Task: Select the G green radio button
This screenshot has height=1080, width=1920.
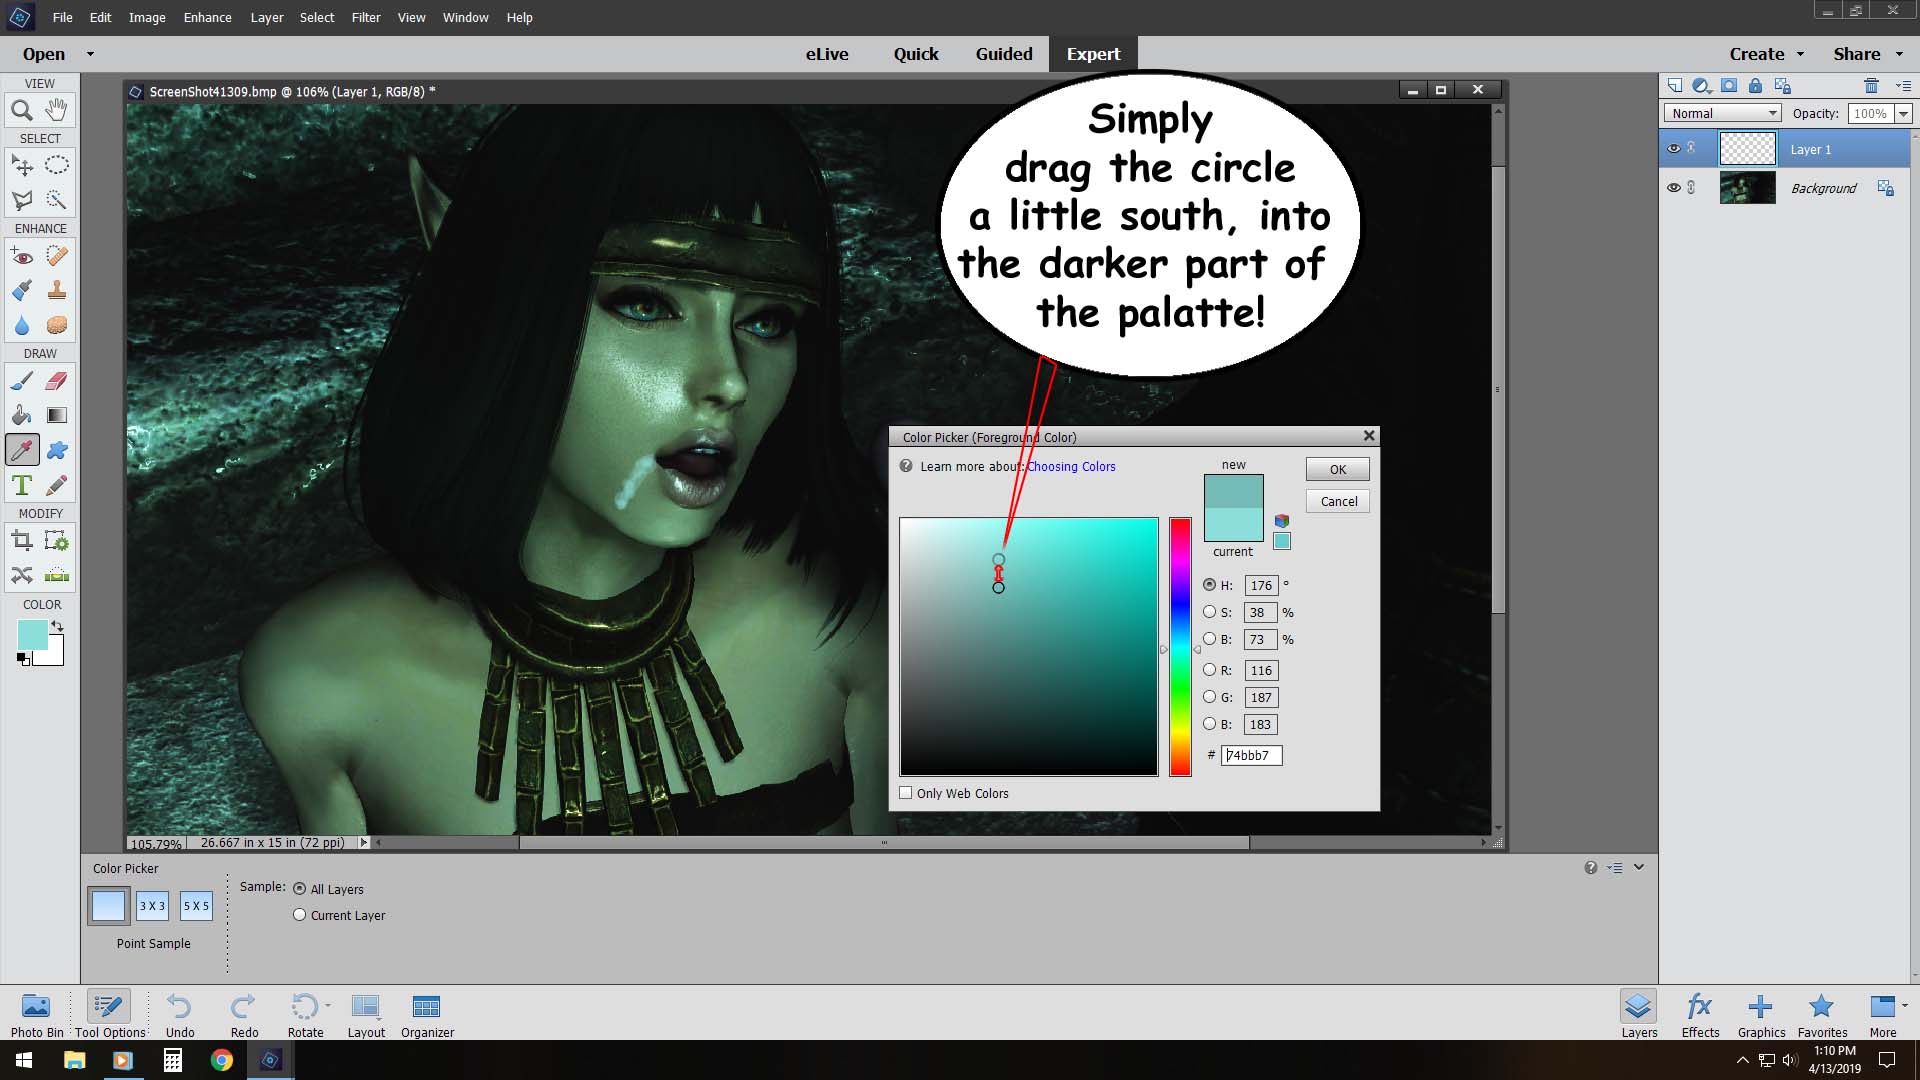Action: (1210, 697)
